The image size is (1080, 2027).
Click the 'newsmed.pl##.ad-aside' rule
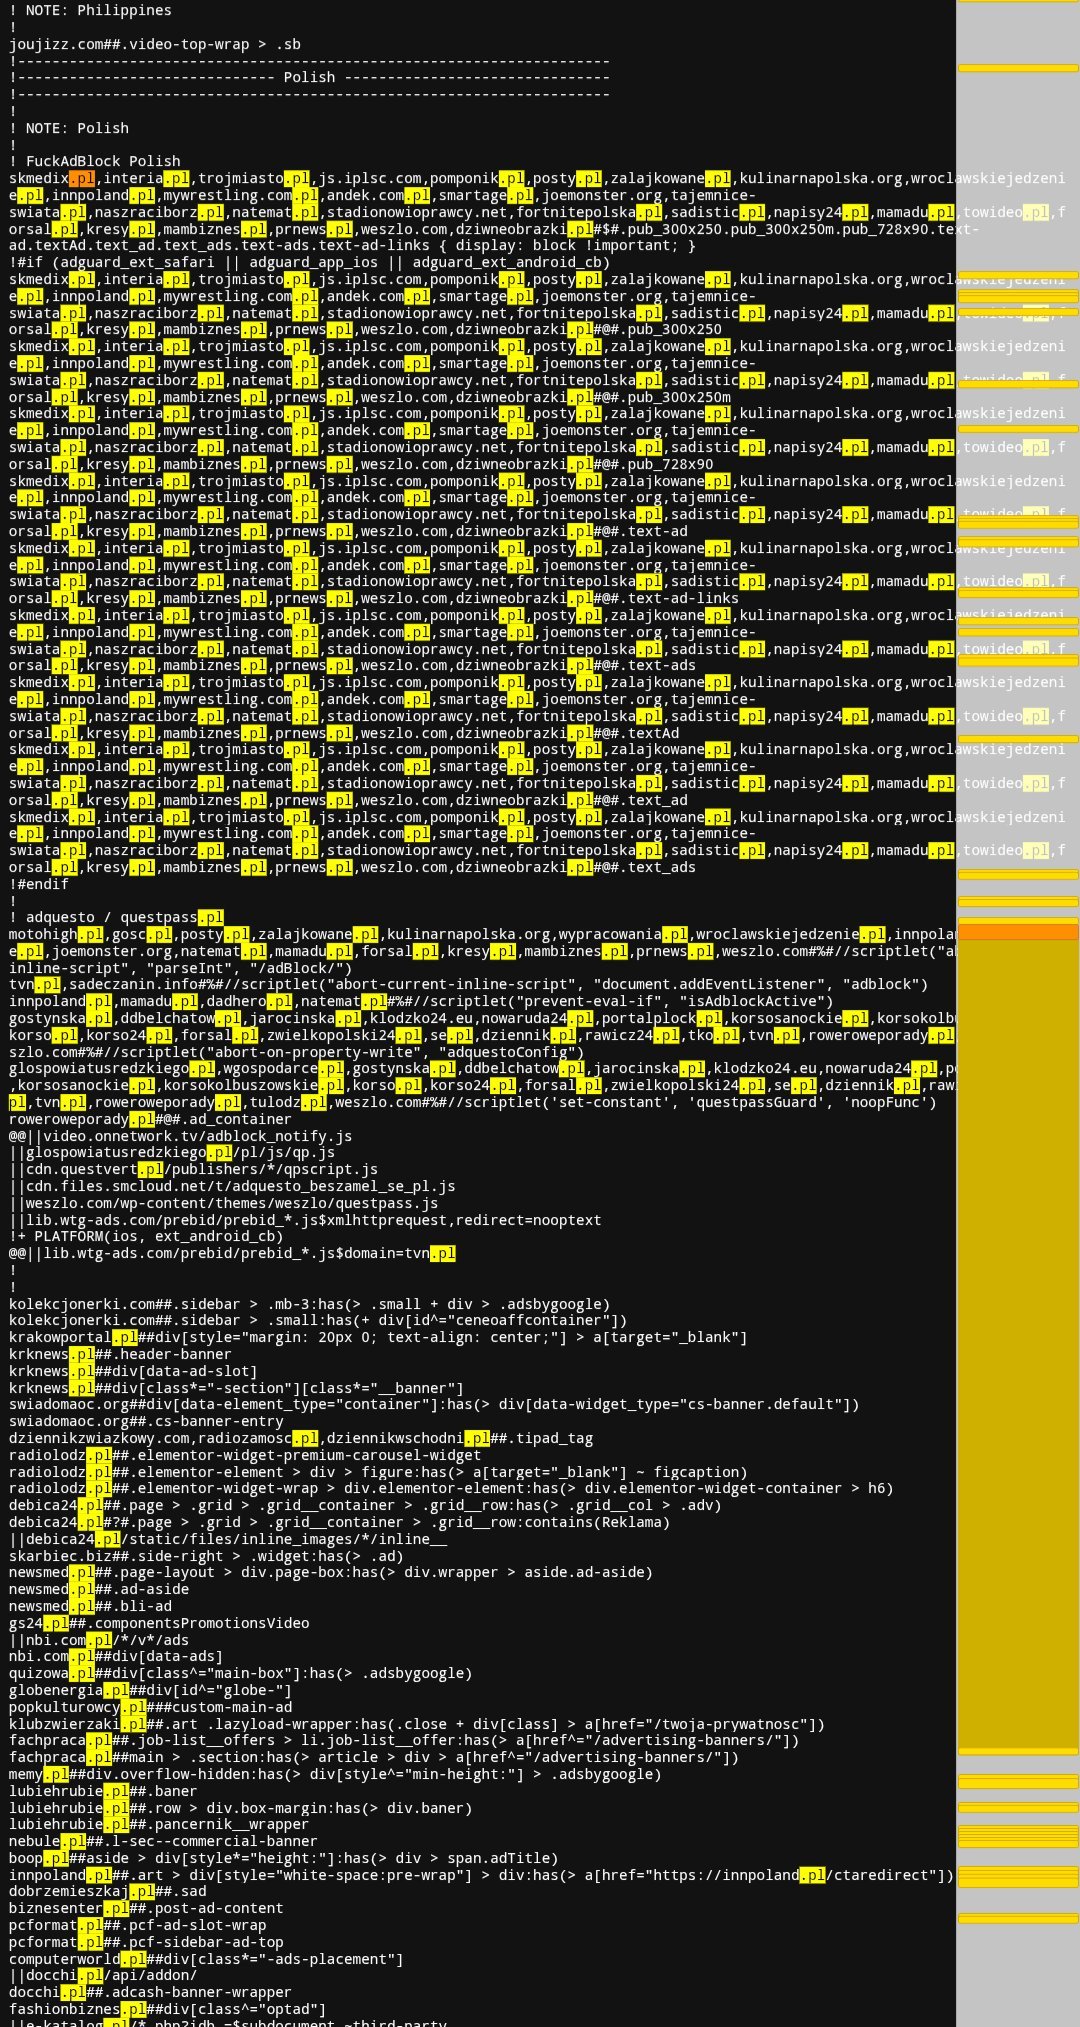pyautogui.click(x=99, y=1589)
